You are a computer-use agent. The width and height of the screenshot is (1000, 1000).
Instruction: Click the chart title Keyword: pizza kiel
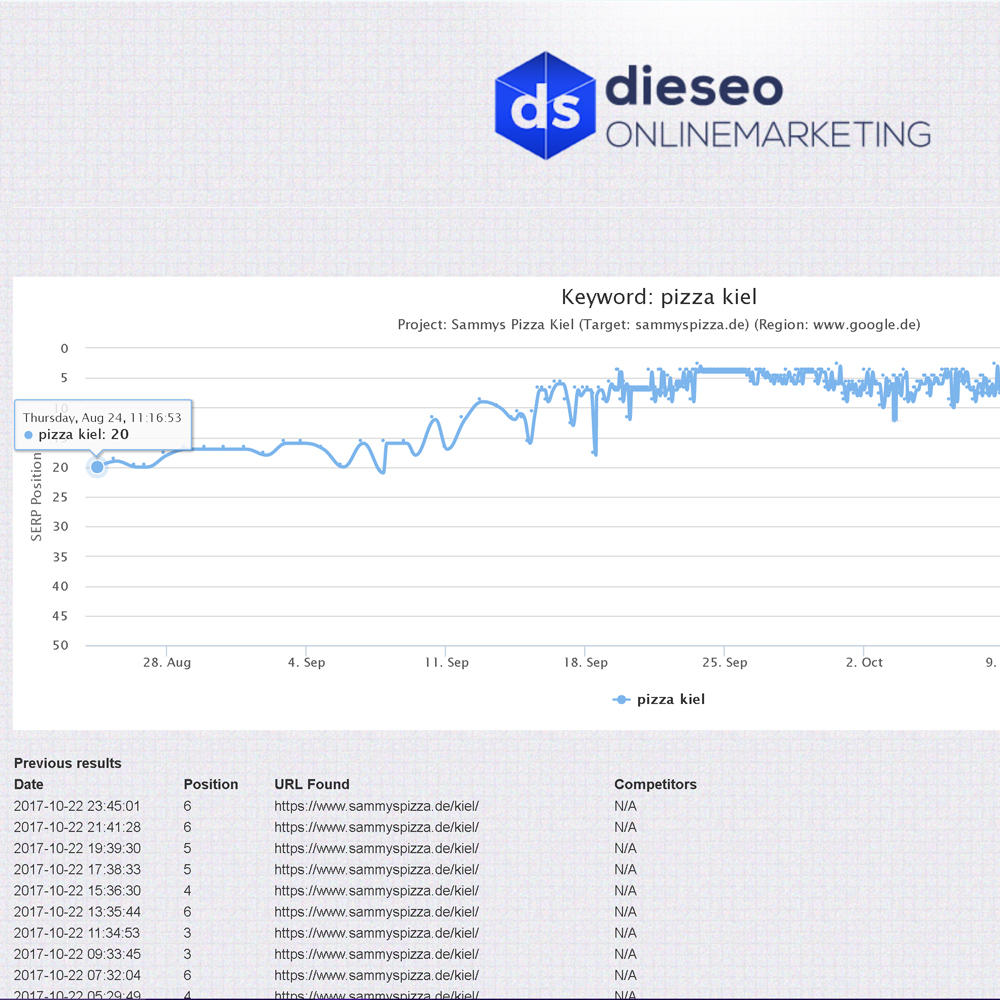point(659,297)
